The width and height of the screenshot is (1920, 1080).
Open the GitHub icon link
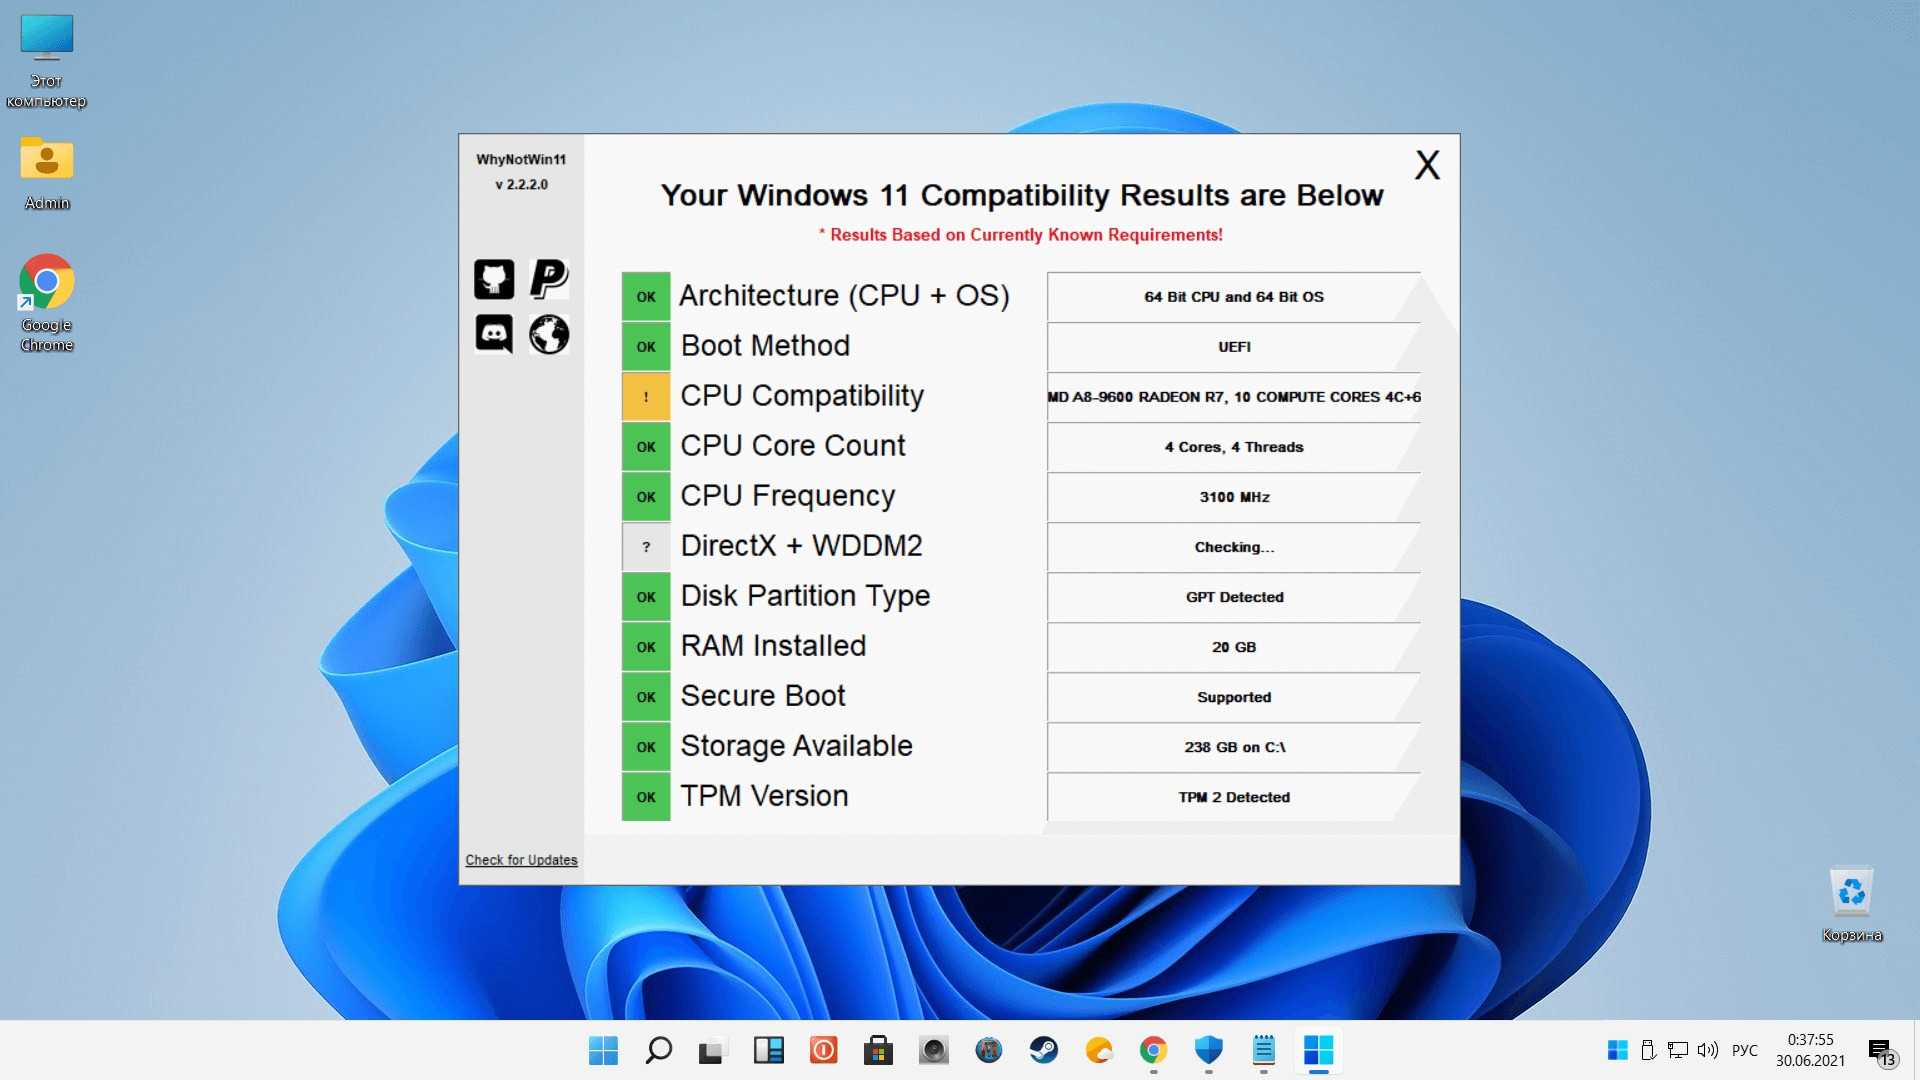tap(494, 279)
